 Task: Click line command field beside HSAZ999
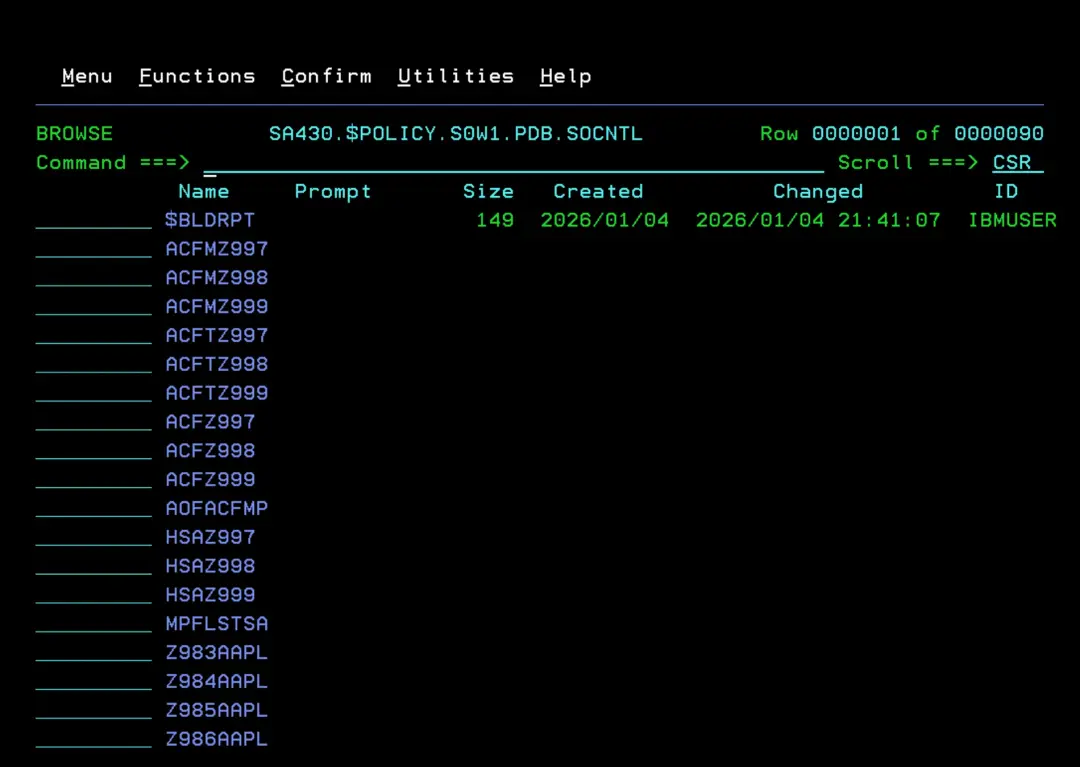click(x=94, y=596)
